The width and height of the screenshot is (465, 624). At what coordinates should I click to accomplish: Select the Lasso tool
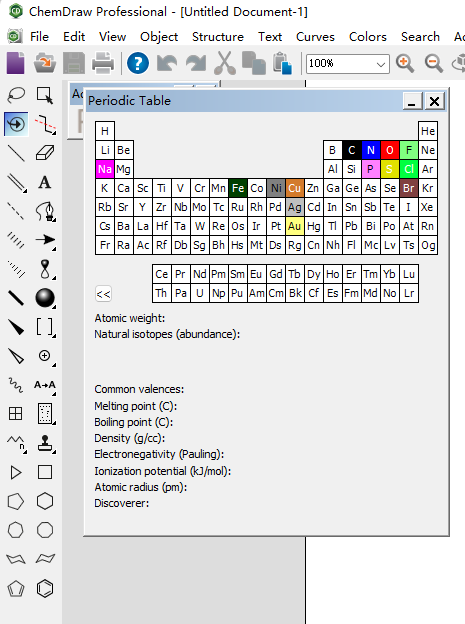pos(16,95)
